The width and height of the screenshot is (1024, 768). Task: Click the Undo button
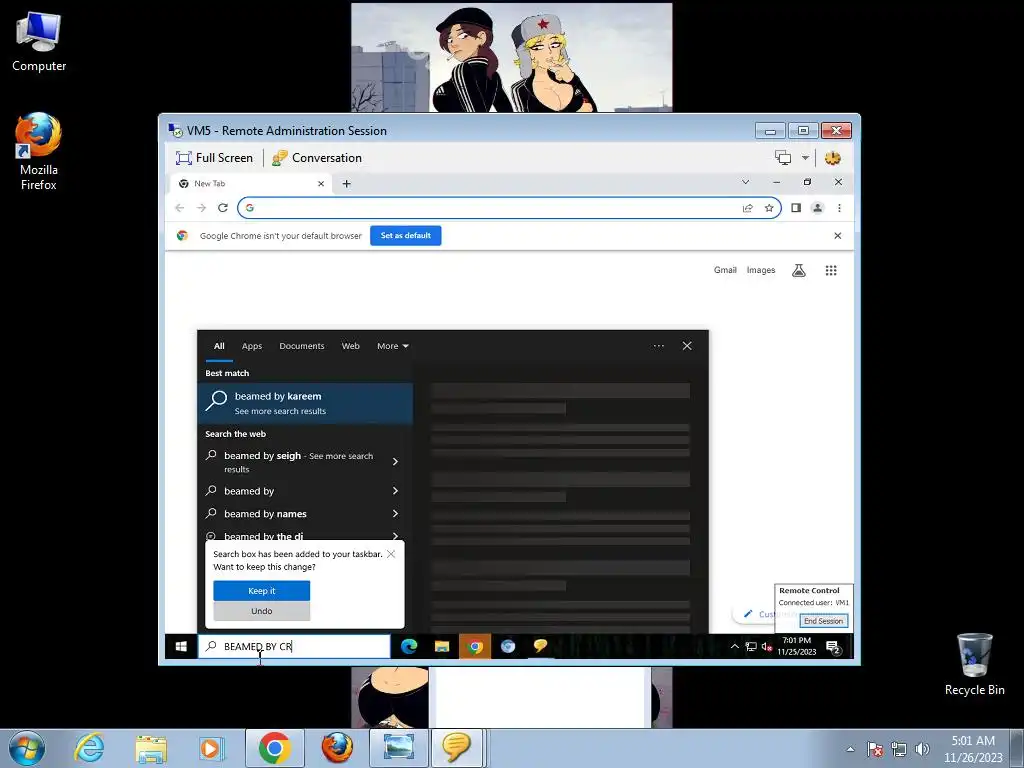262,611
